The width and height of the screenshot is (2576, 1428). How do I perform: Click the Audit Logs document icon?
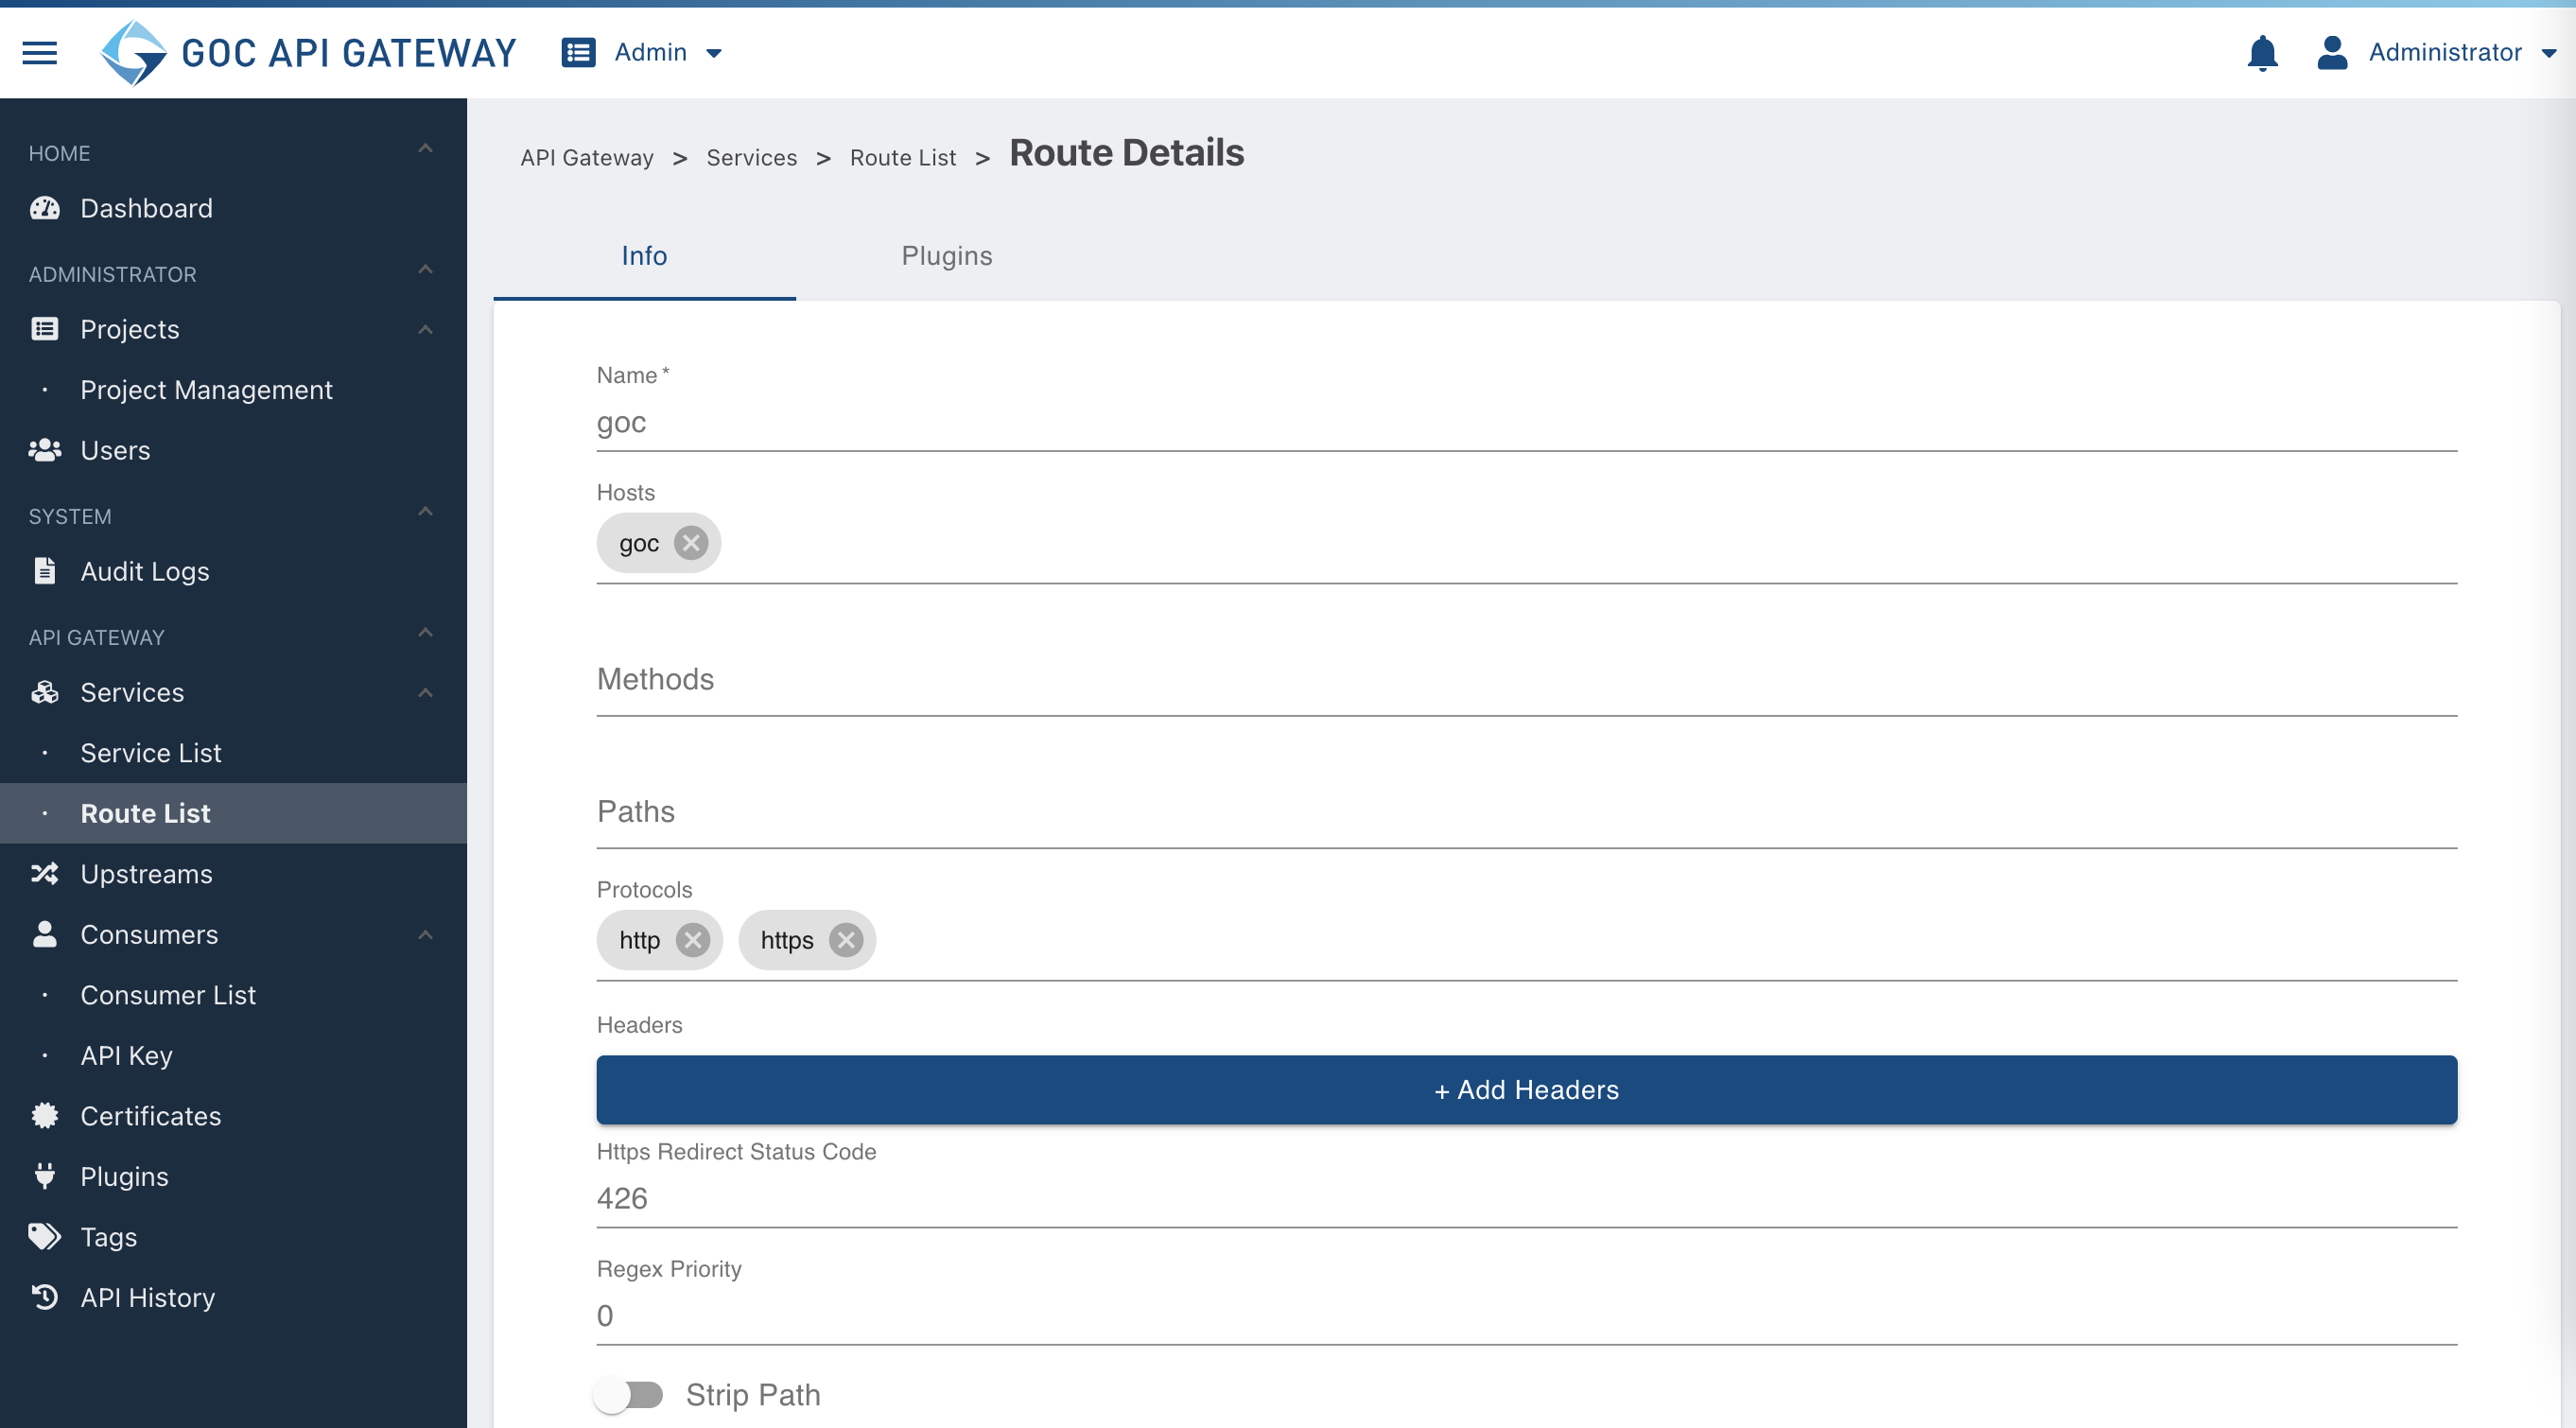45,571
